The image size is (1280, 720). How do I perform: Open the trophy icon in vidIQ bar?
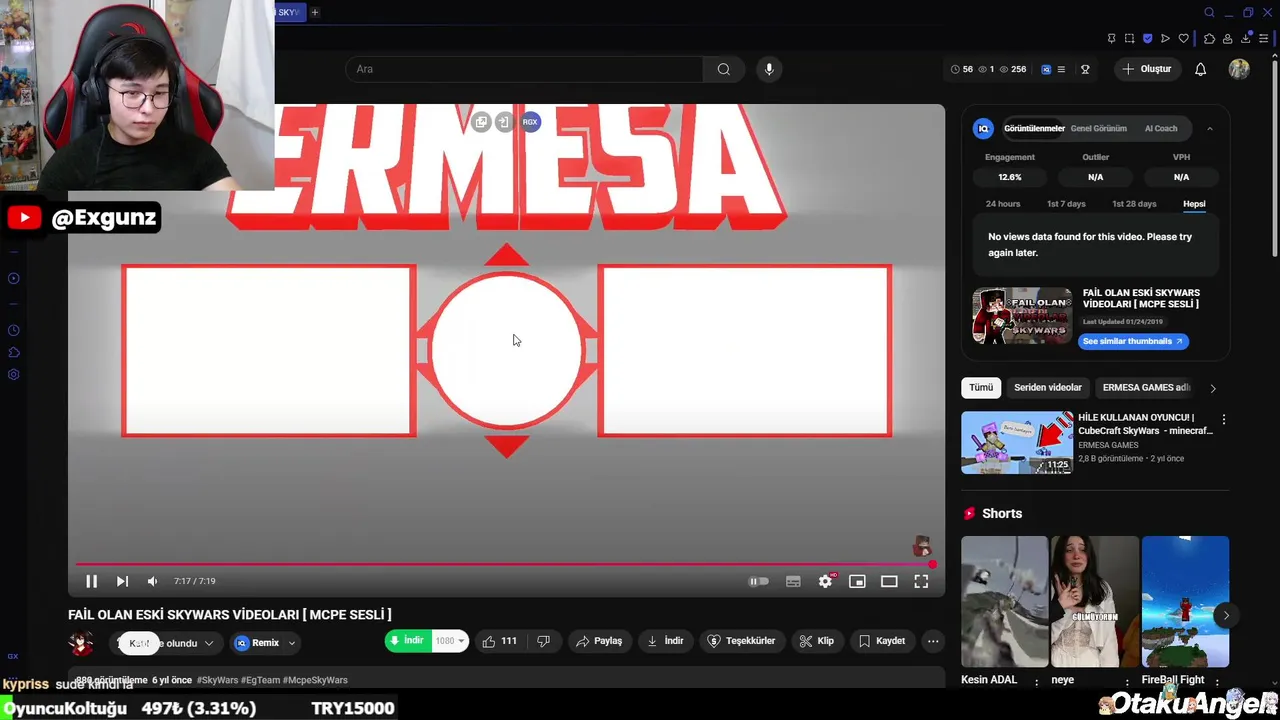click(x=1085, y=69)
